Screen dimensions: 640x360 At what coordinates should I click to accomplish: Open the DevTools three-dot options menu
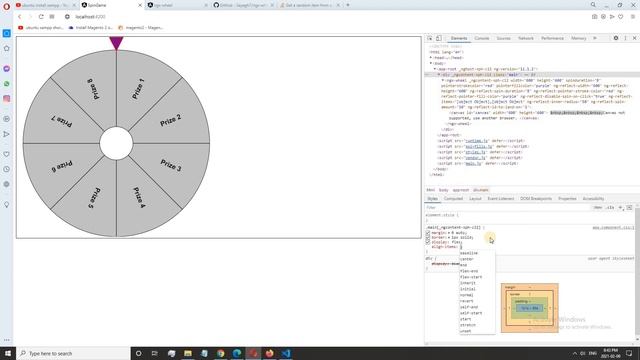coord(625,38)
